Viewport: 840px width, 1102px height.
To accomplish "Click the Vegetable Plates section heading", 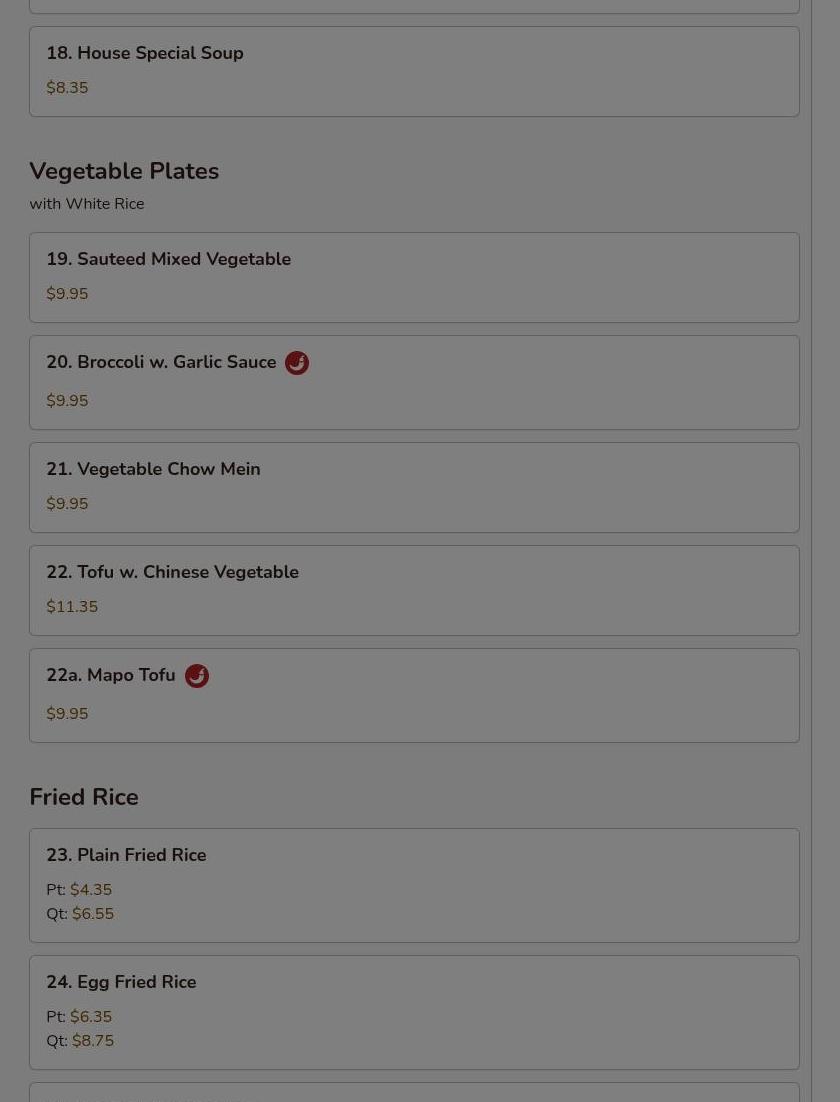I will point(124,172).
